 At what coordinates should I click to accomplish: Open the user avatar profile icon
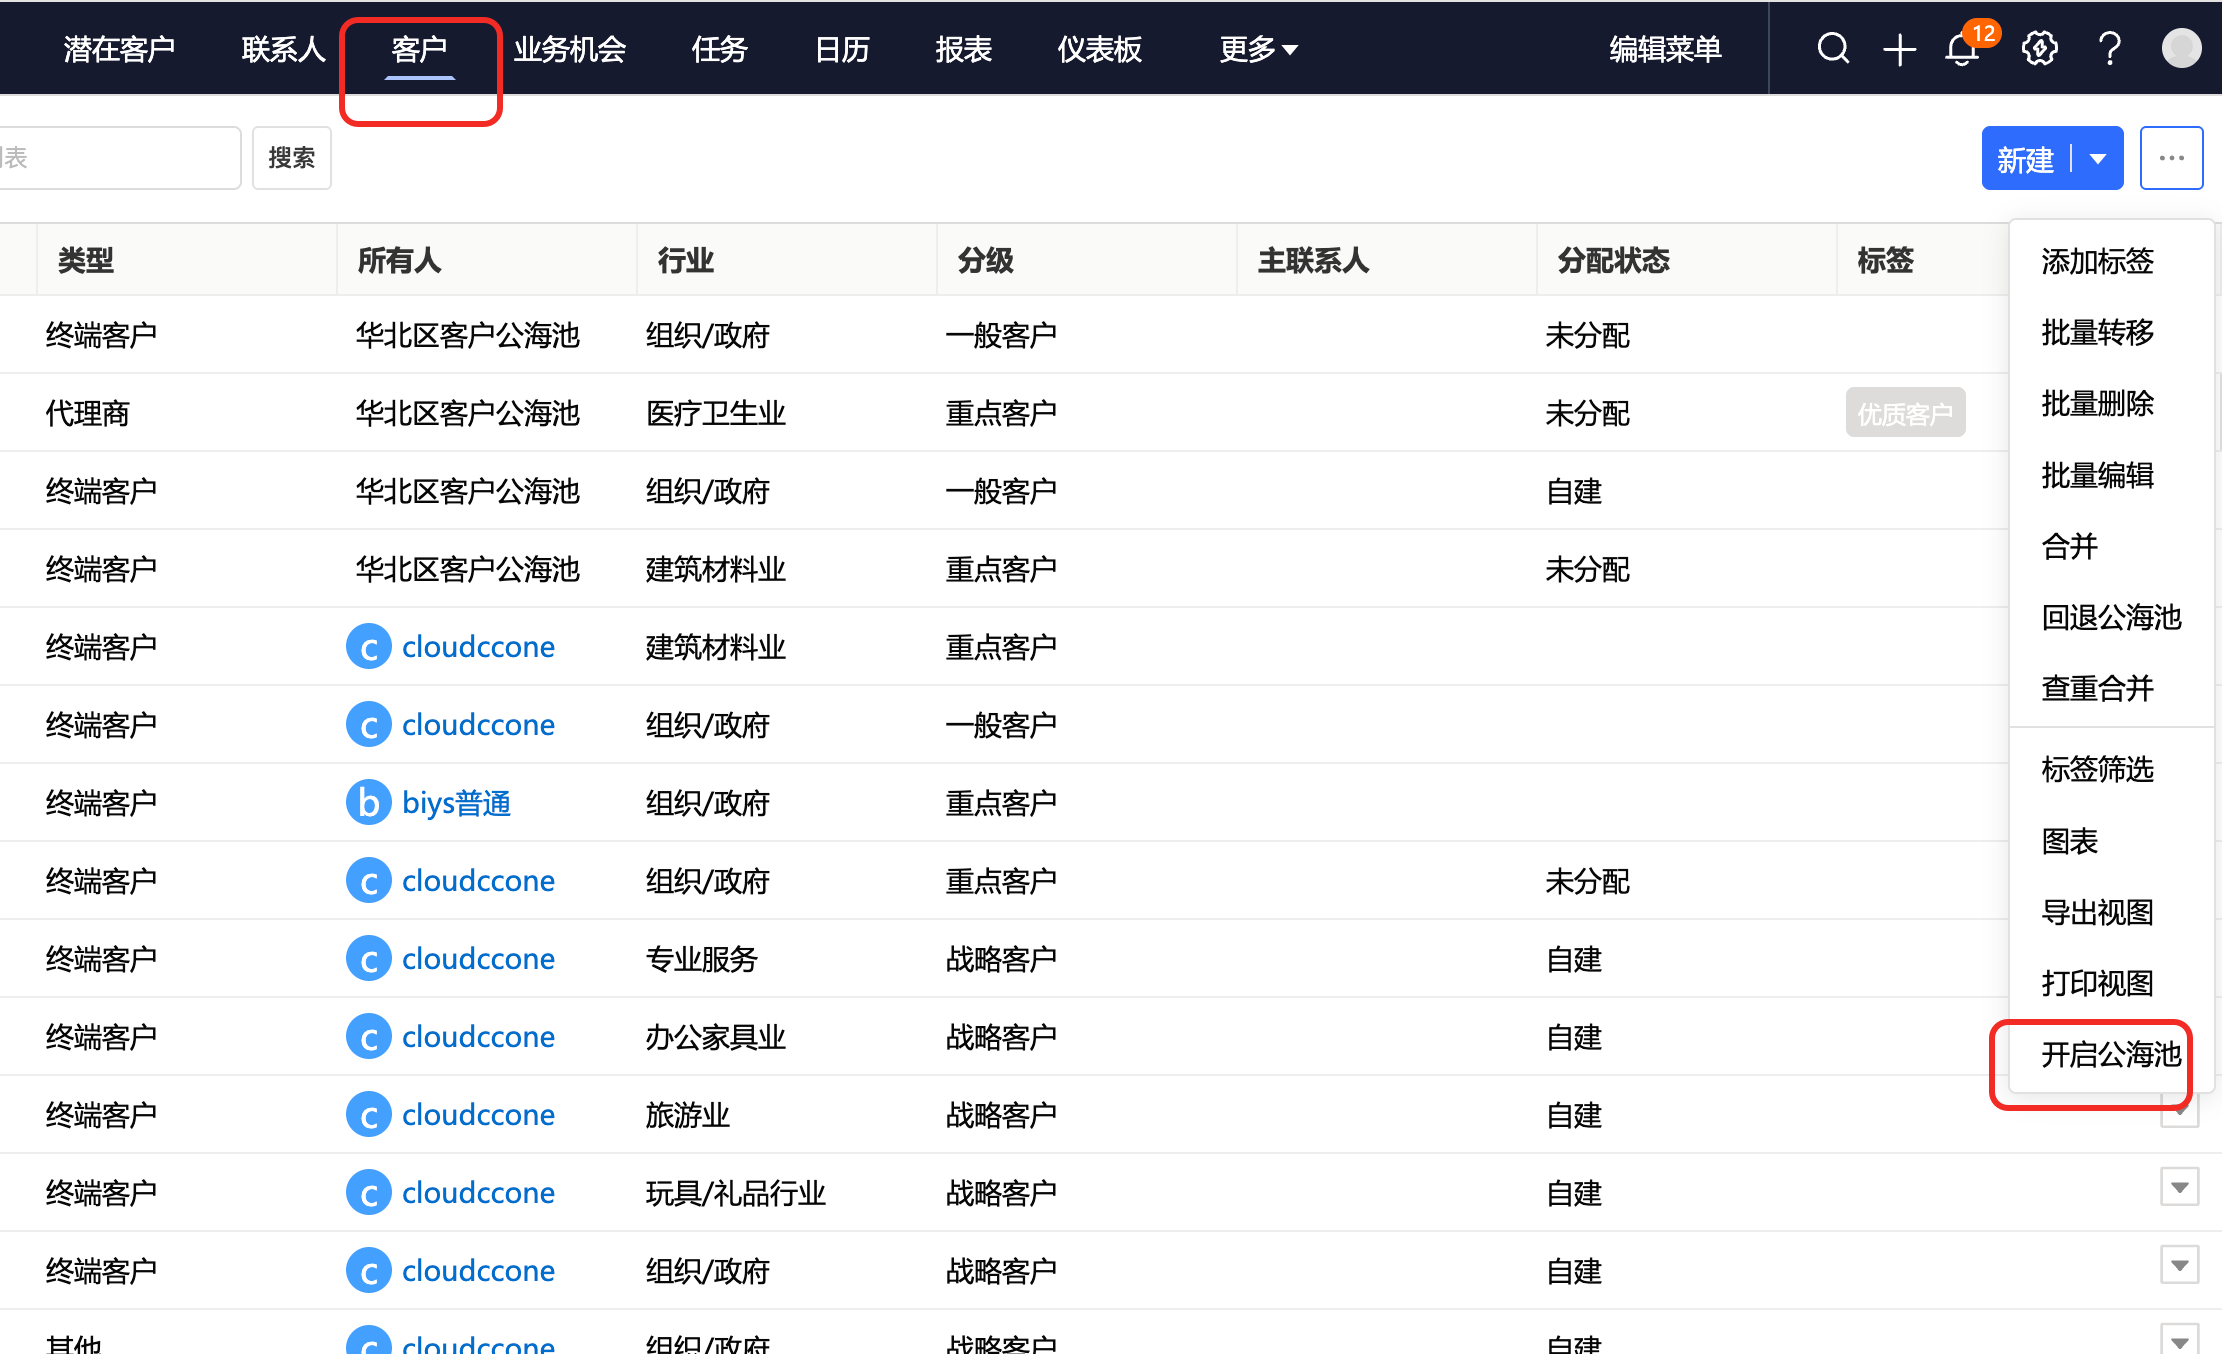pyautogui.click(x=2181, y=48)
